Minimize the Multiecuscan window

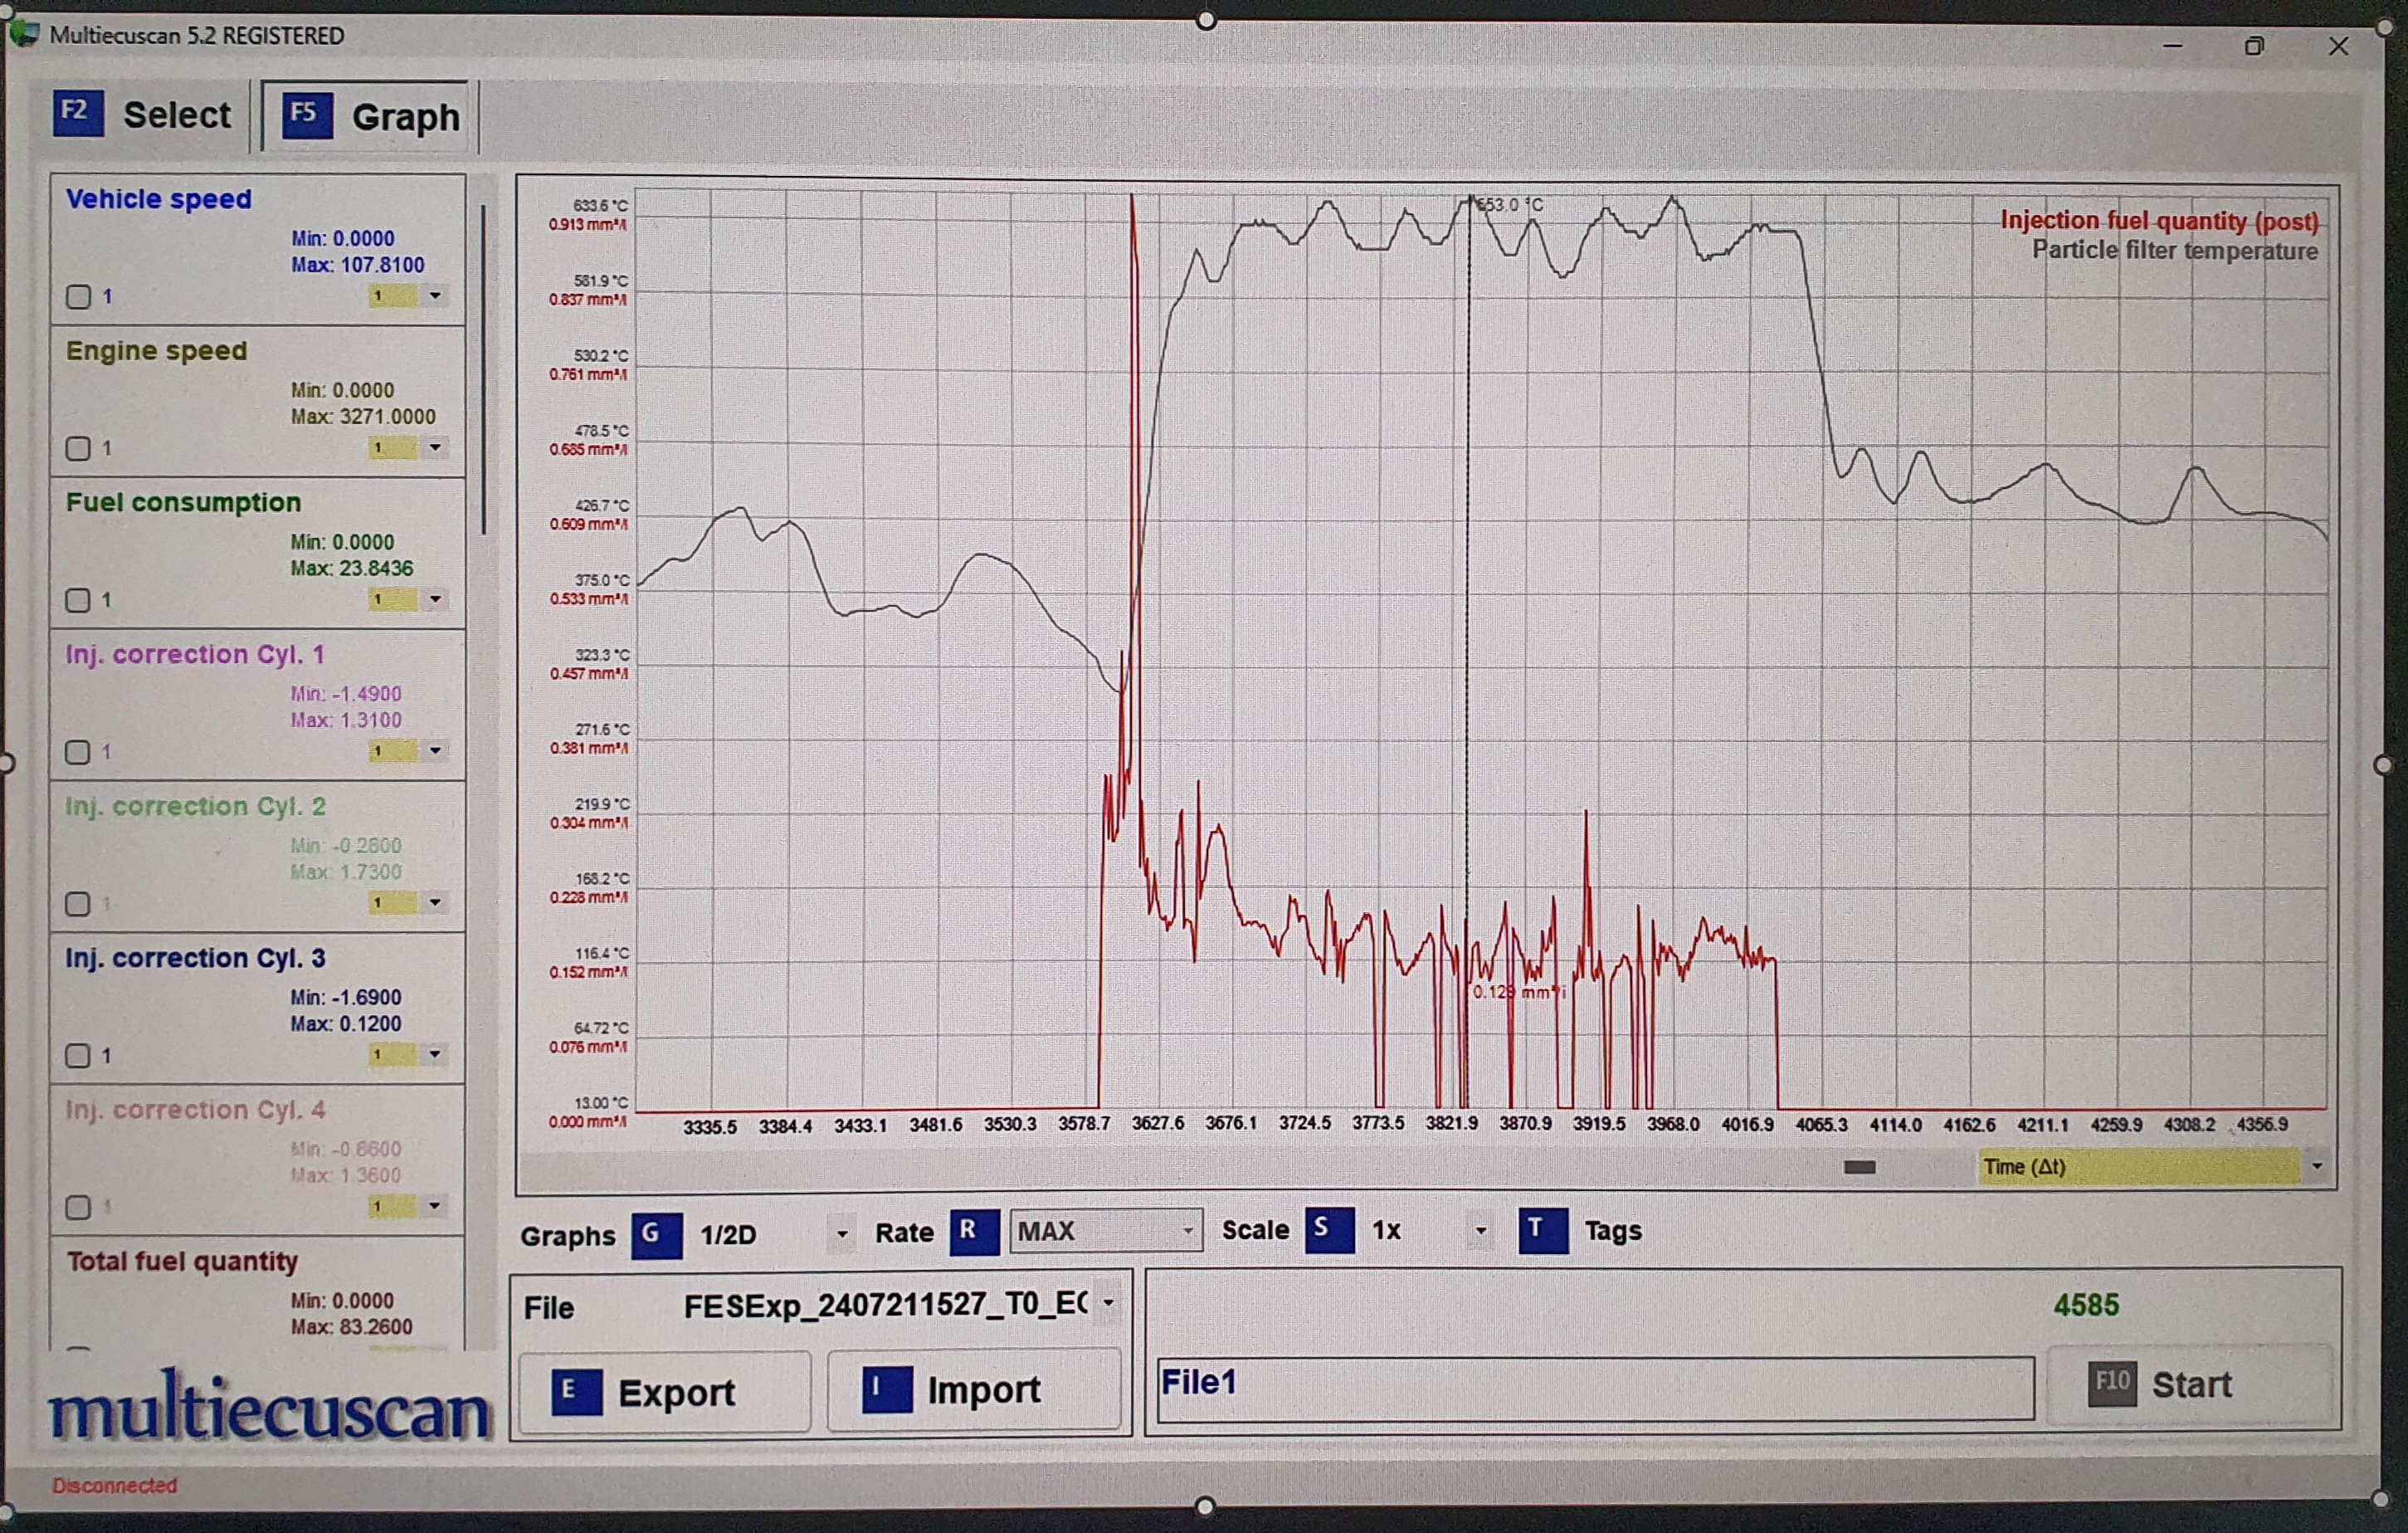click(2172, 46)
